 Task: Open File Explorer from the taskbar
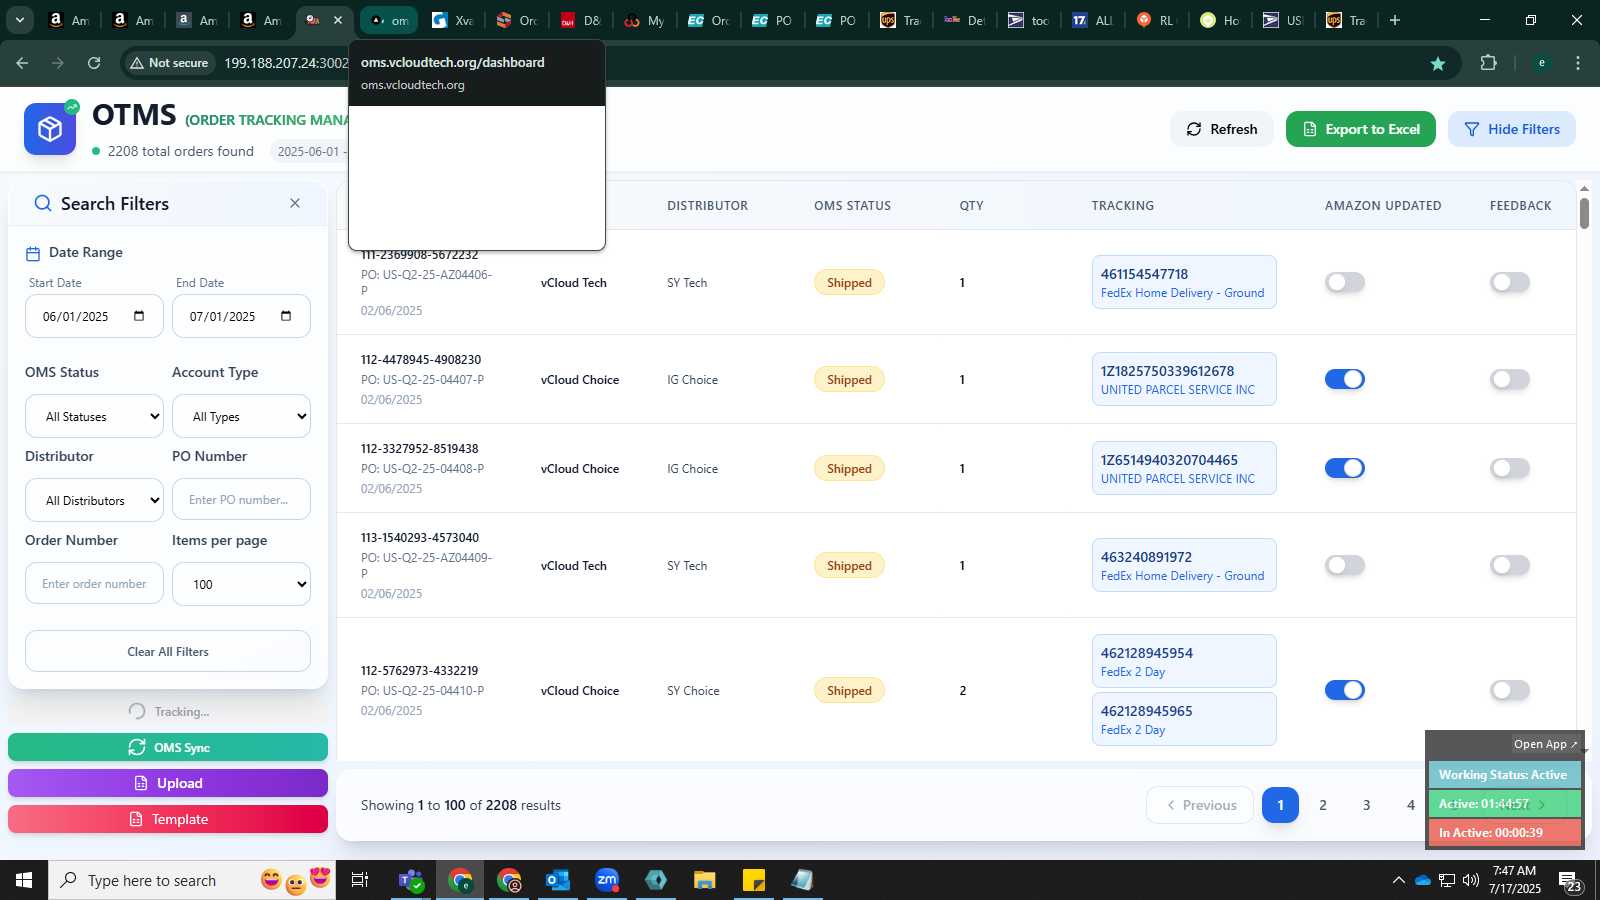pyautogui.click(x=705, y=880)
